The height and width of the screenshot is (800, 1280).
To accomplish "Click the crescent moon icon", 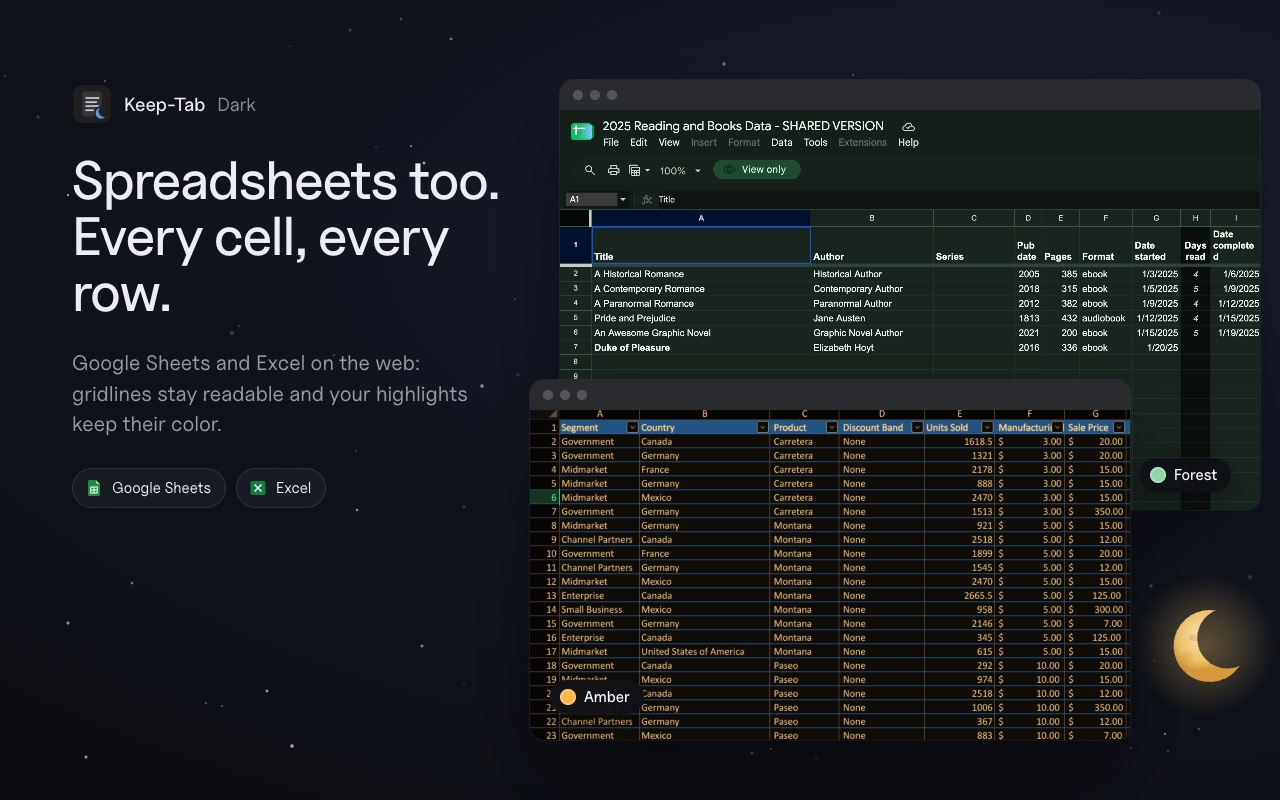I will point(1207,646).
